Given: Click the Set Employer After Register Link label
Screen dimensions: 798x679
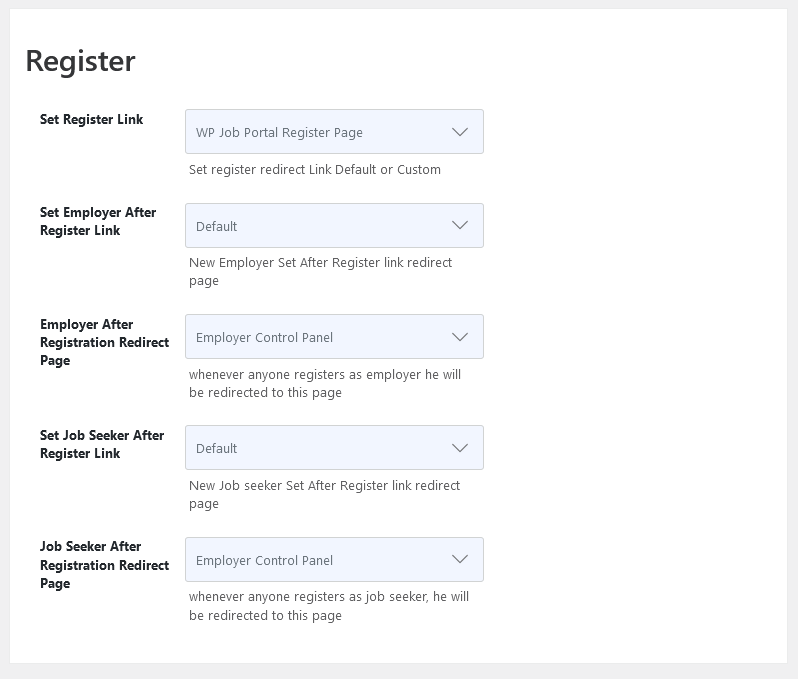Looking at the screenshot, I should (x=98, y=221).
